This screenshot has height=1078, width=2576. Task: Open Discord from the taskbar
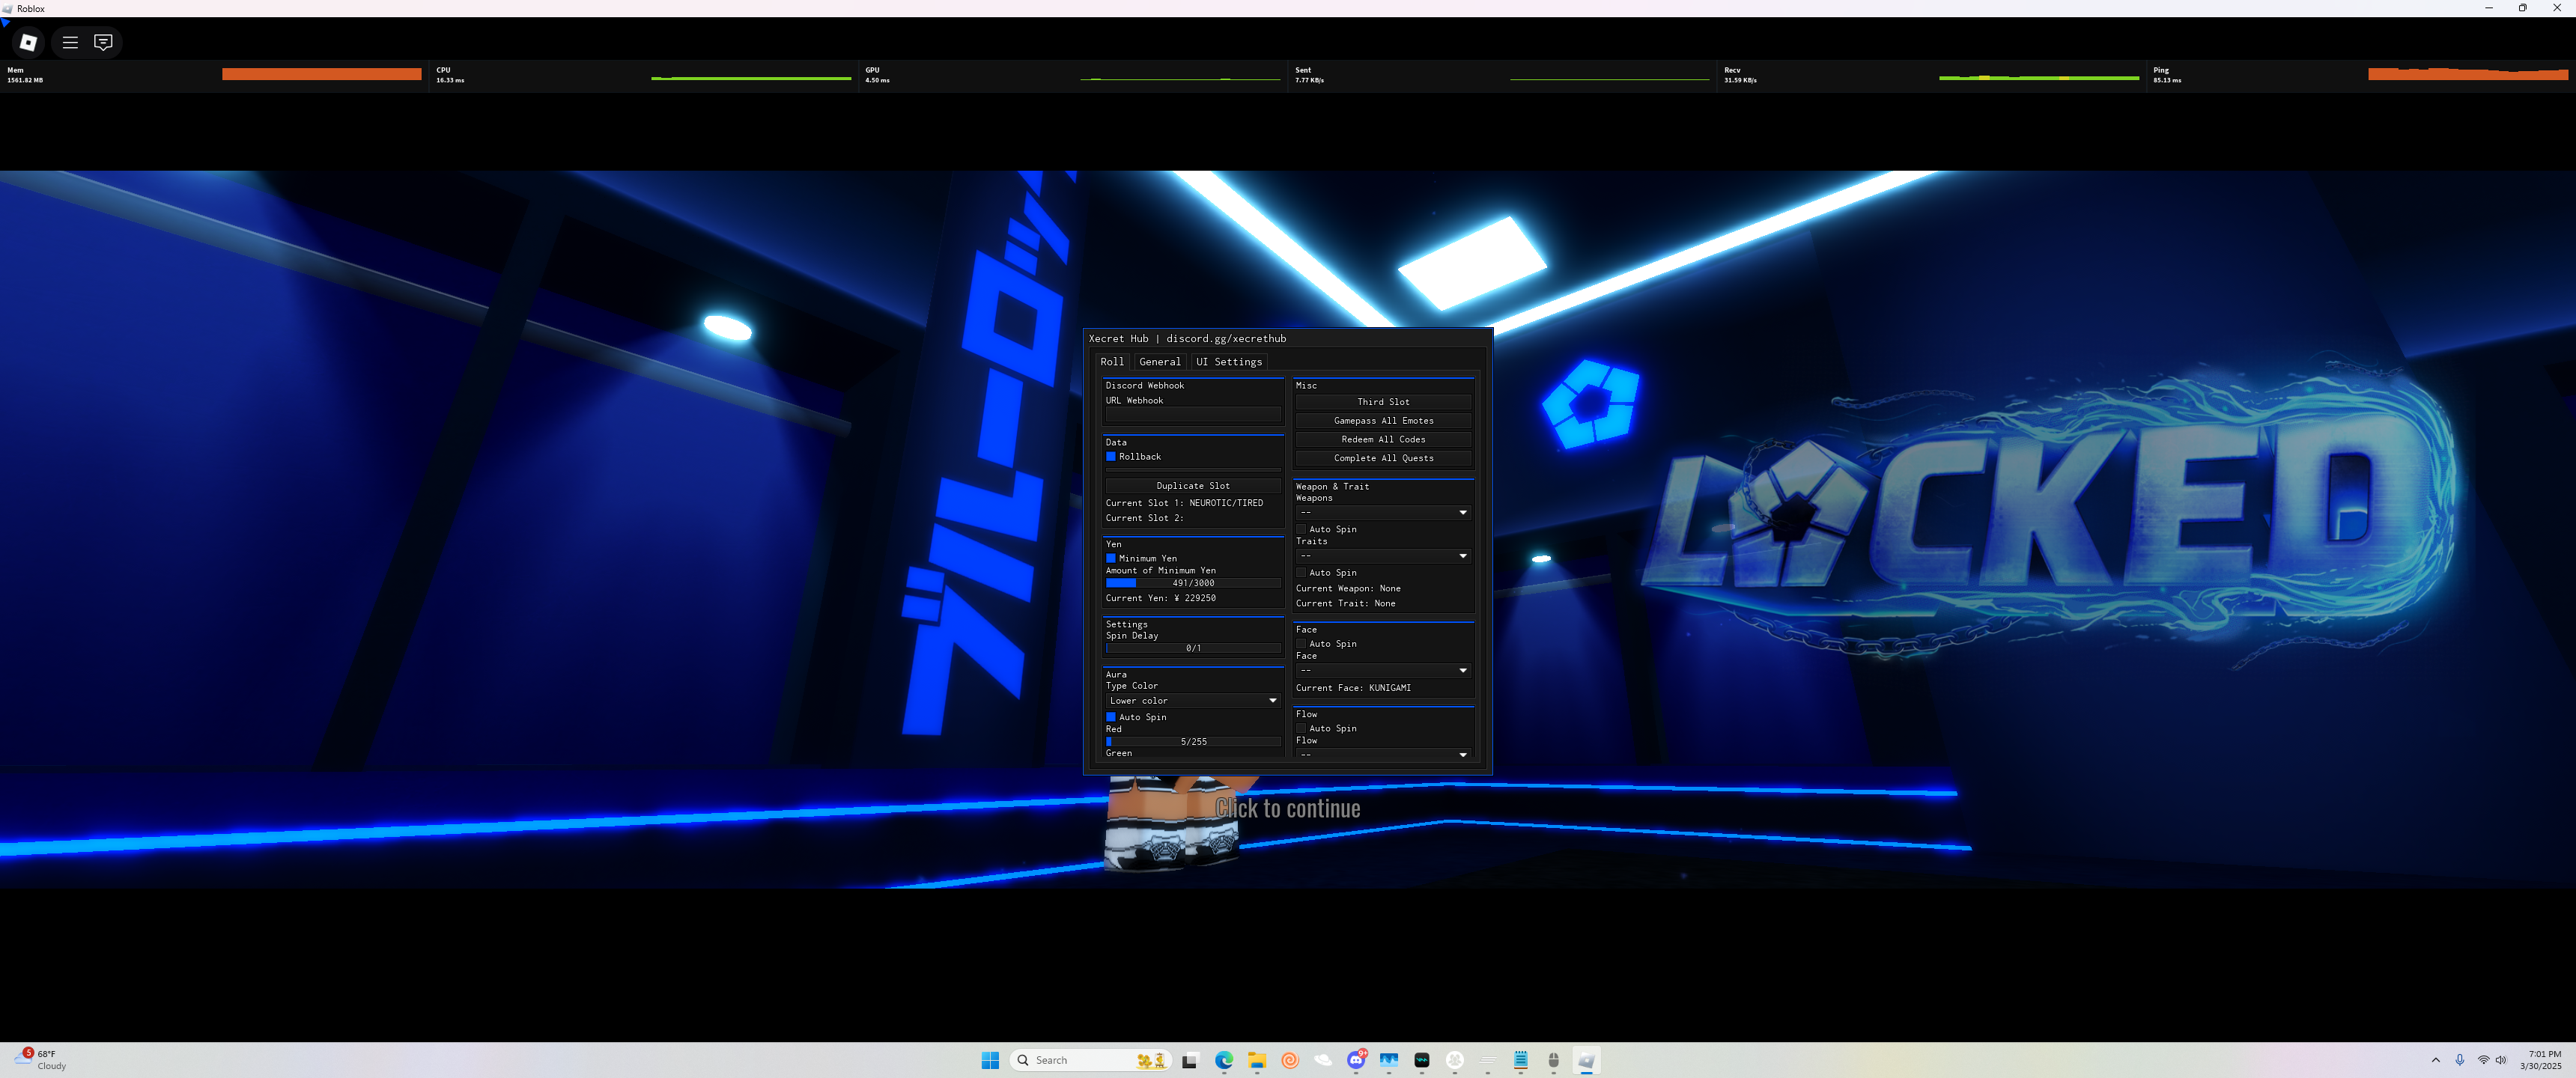pyautogui.click(x=1356, y=1060)
